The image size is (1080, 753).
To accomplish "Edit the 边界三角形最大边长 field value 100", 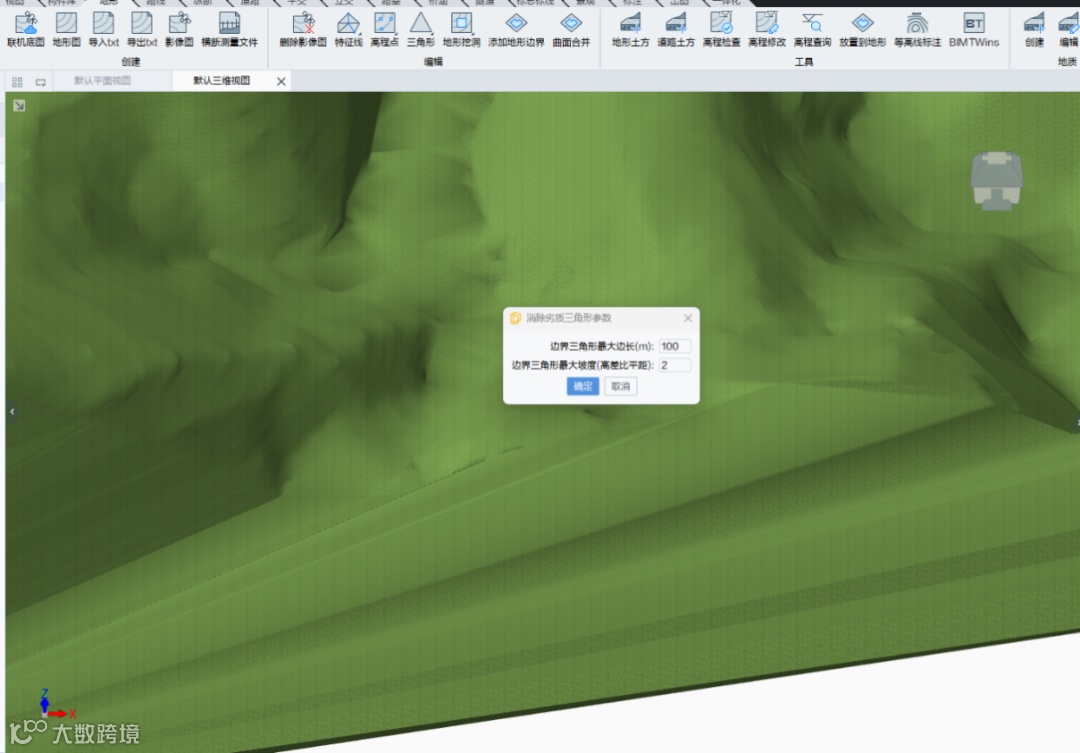I will [674, 346].
